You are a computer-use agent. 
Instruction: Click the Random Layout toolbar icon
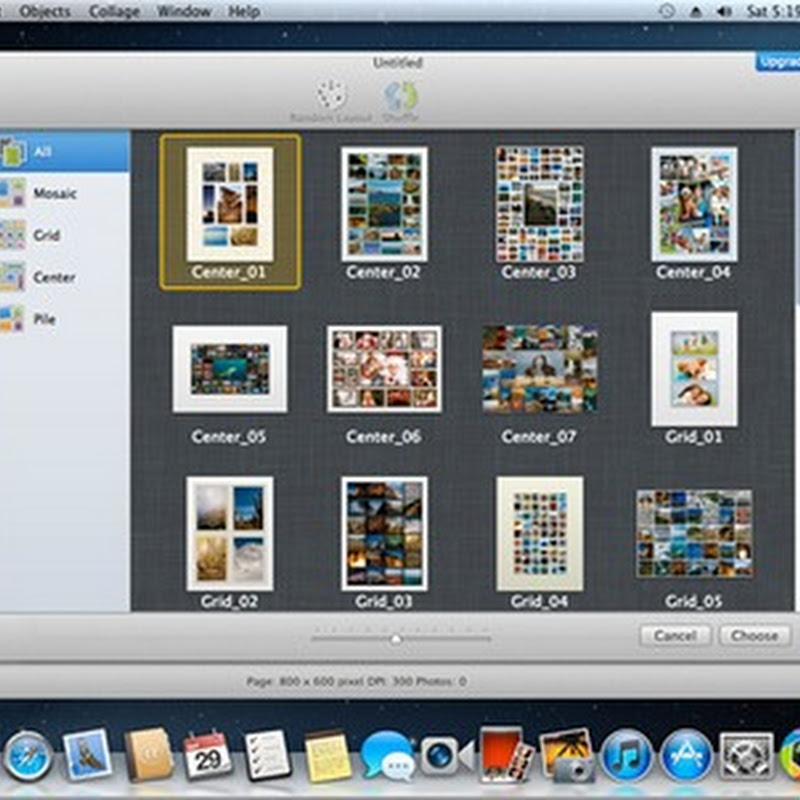[x=329, y=98]
